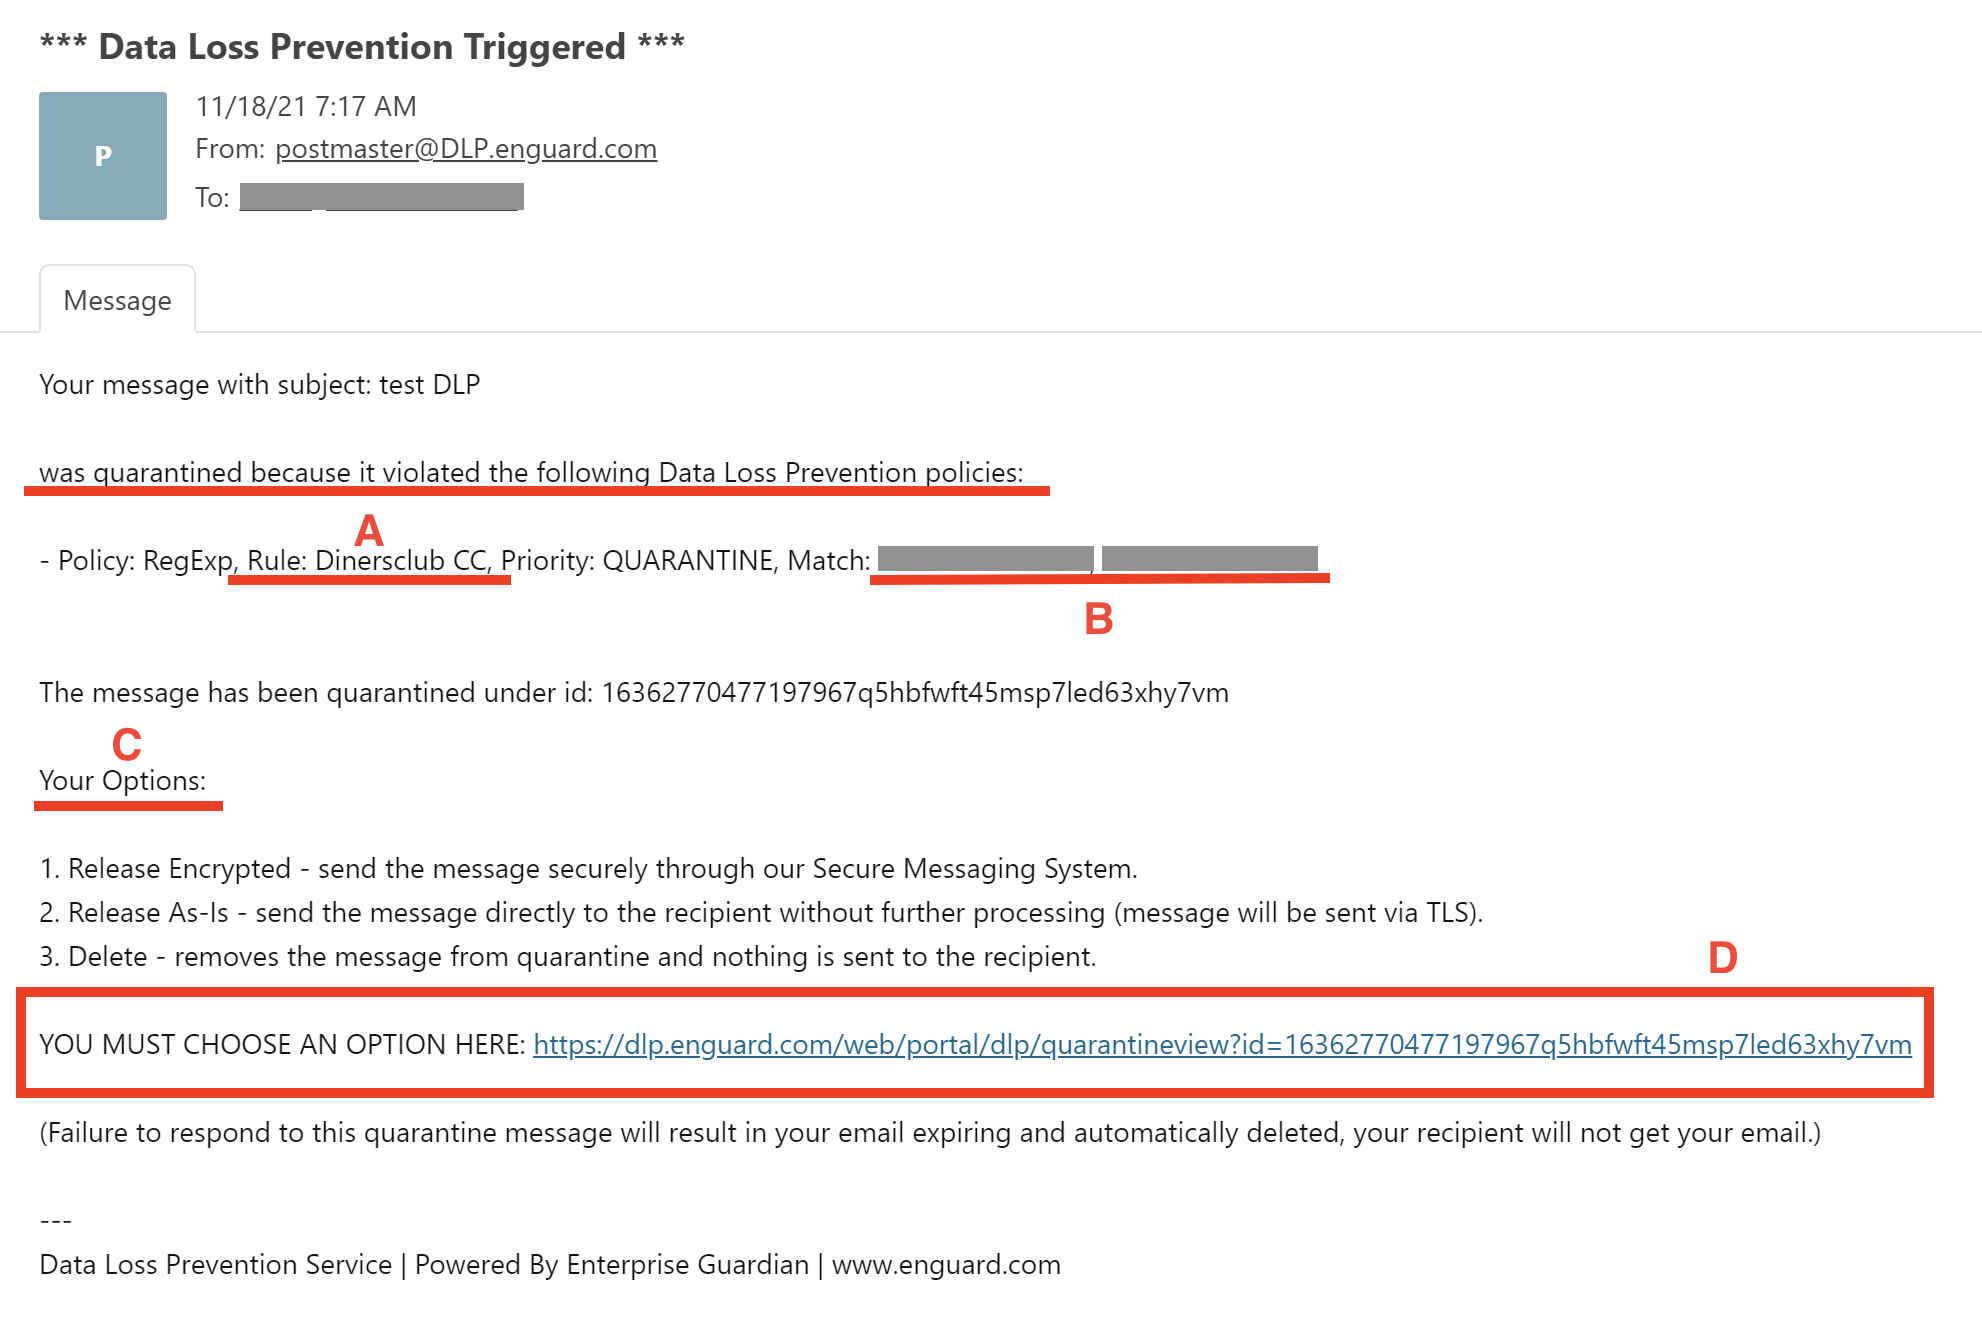The height and width of the screenshot is (1336, 1982).
Task: Click the redacted recipient address in To field
Action: (381, 197)
